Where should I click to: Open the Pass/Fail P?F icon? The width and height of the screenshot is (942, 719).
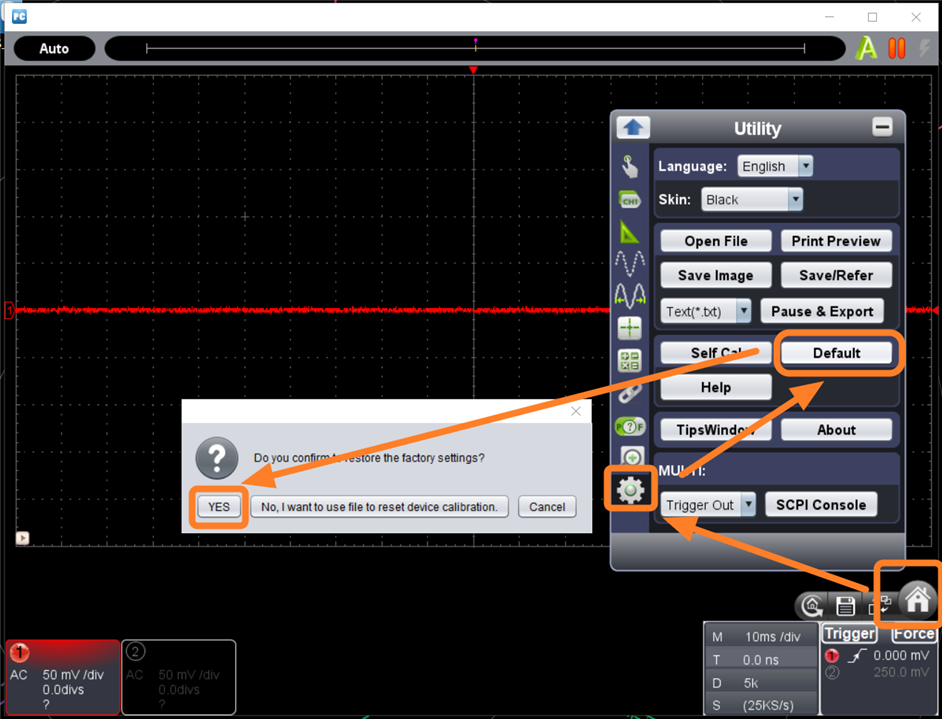[x=630, y=426]
